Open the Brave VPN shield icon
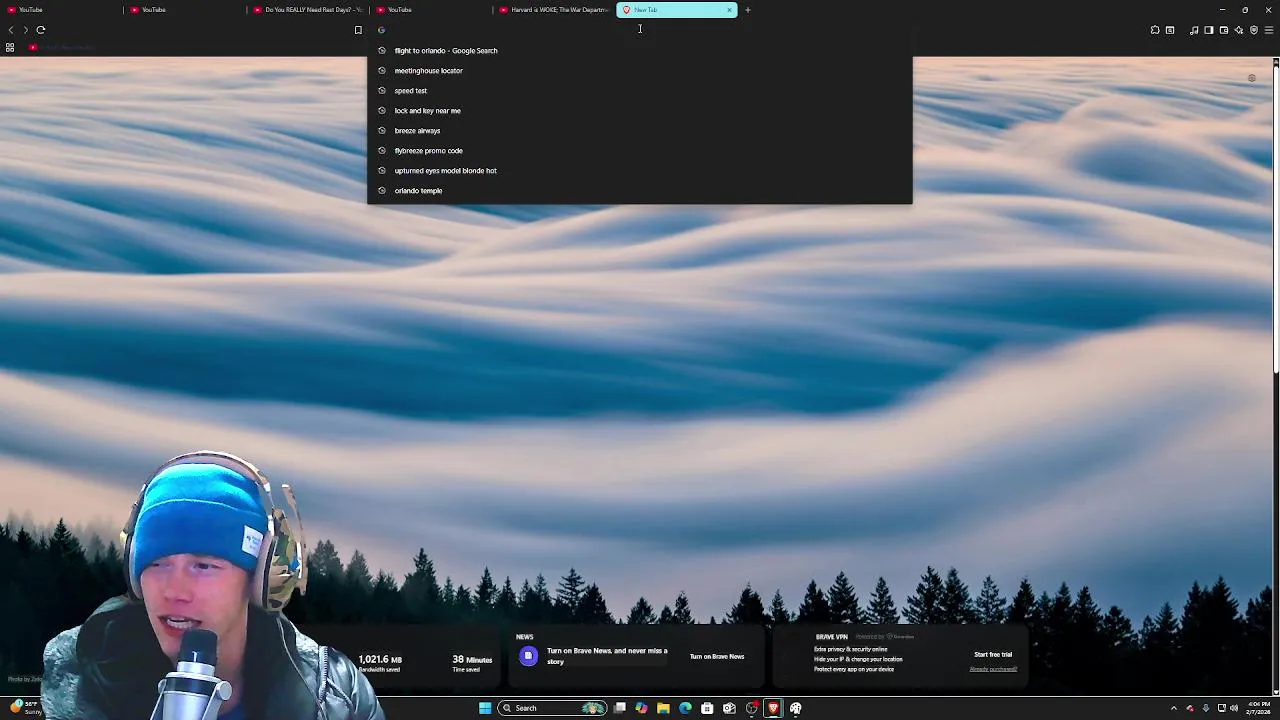 (1254, 30)
